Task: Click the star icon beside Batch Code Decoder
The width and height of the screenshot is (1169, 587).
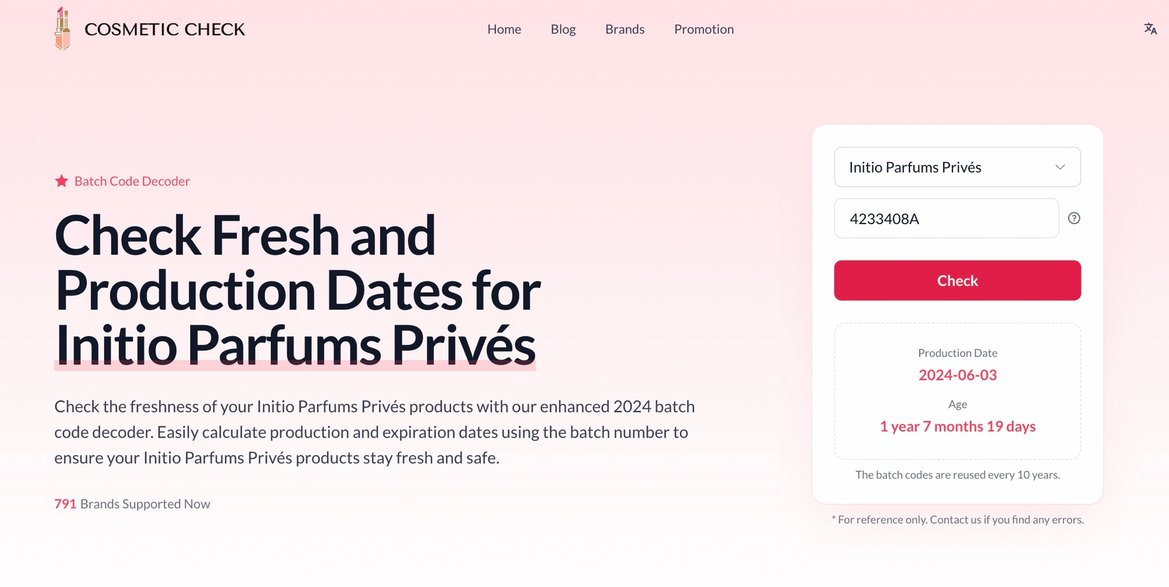Action: point(61,181)
